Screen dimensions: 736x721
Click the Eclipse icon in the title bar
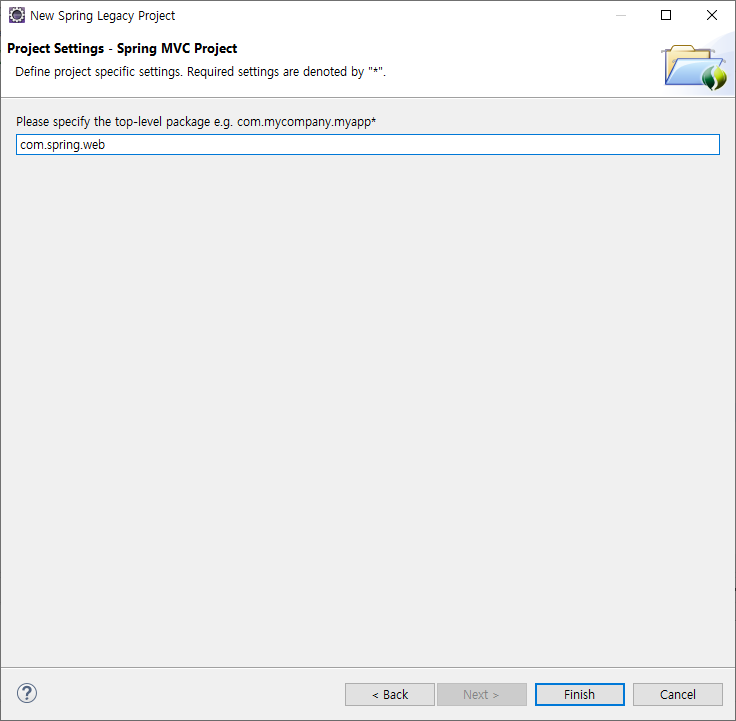pyautogui.click(x=17, y=15)
